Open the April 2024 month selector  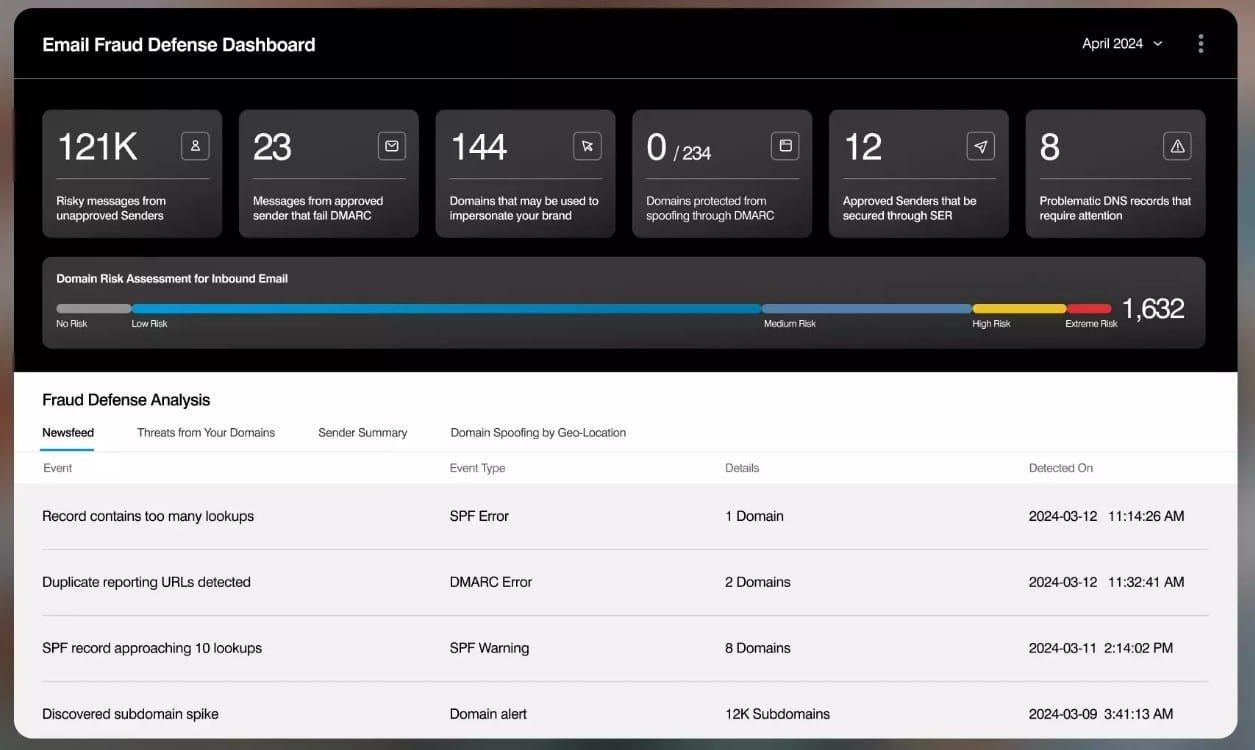(x=1120, y=43)
